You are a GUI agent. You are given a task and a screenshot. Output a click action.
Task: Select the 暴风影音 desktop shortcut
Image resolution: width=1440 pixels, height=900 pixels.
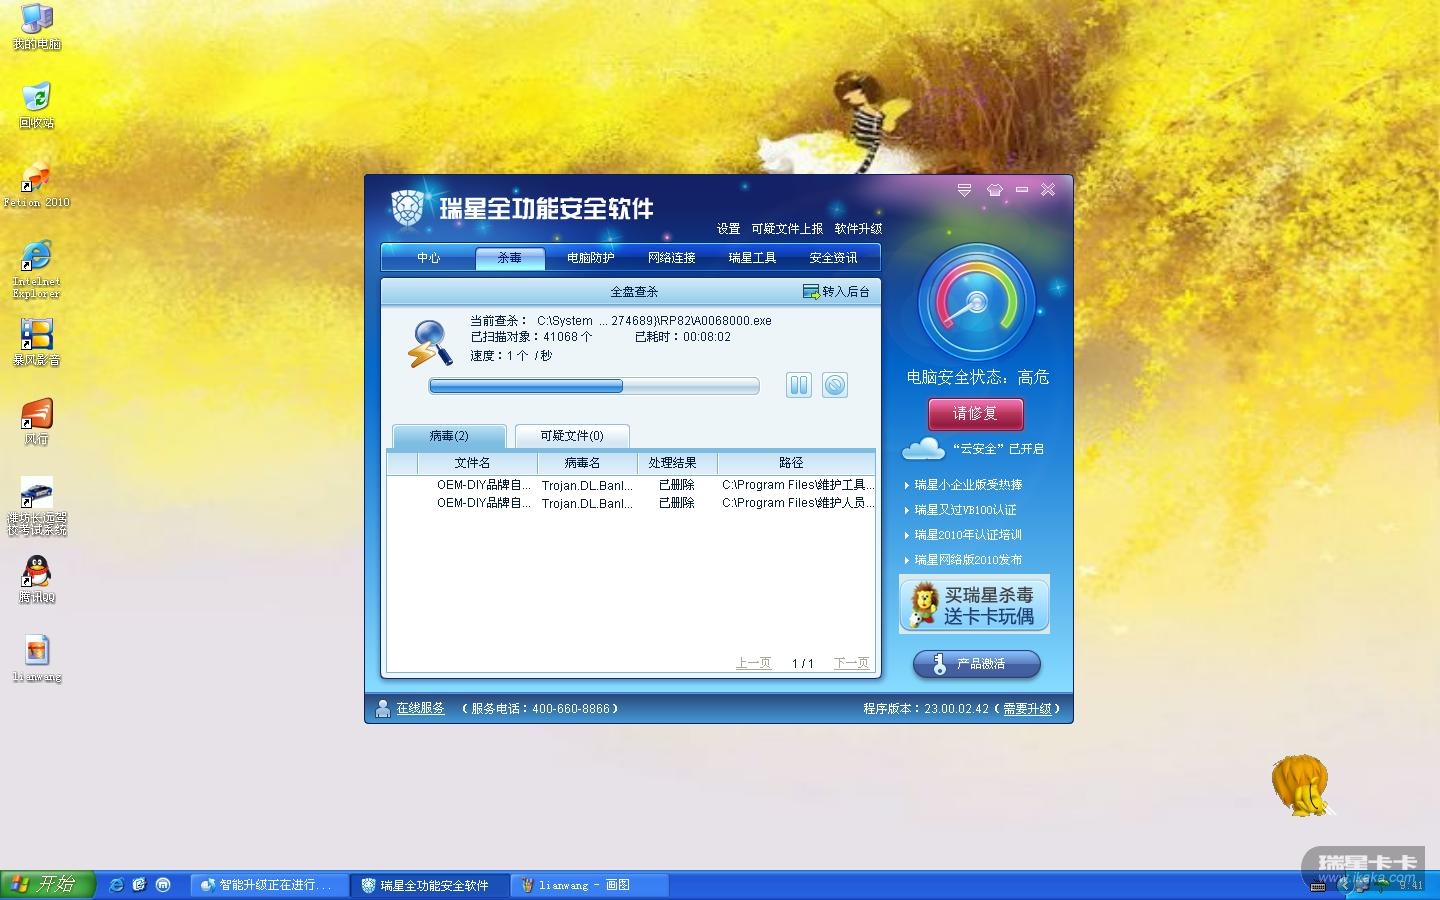pyautogui.click(x=37, y=343)
